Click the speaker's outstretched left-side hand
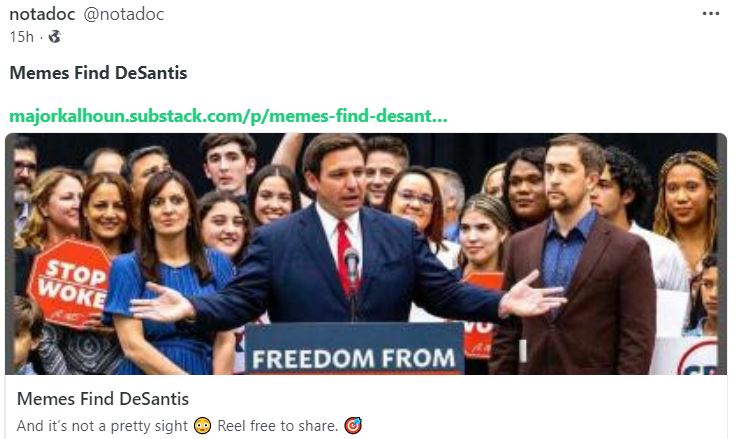Image resolution: width=737 pixels, height=439 pixels. 163,302
